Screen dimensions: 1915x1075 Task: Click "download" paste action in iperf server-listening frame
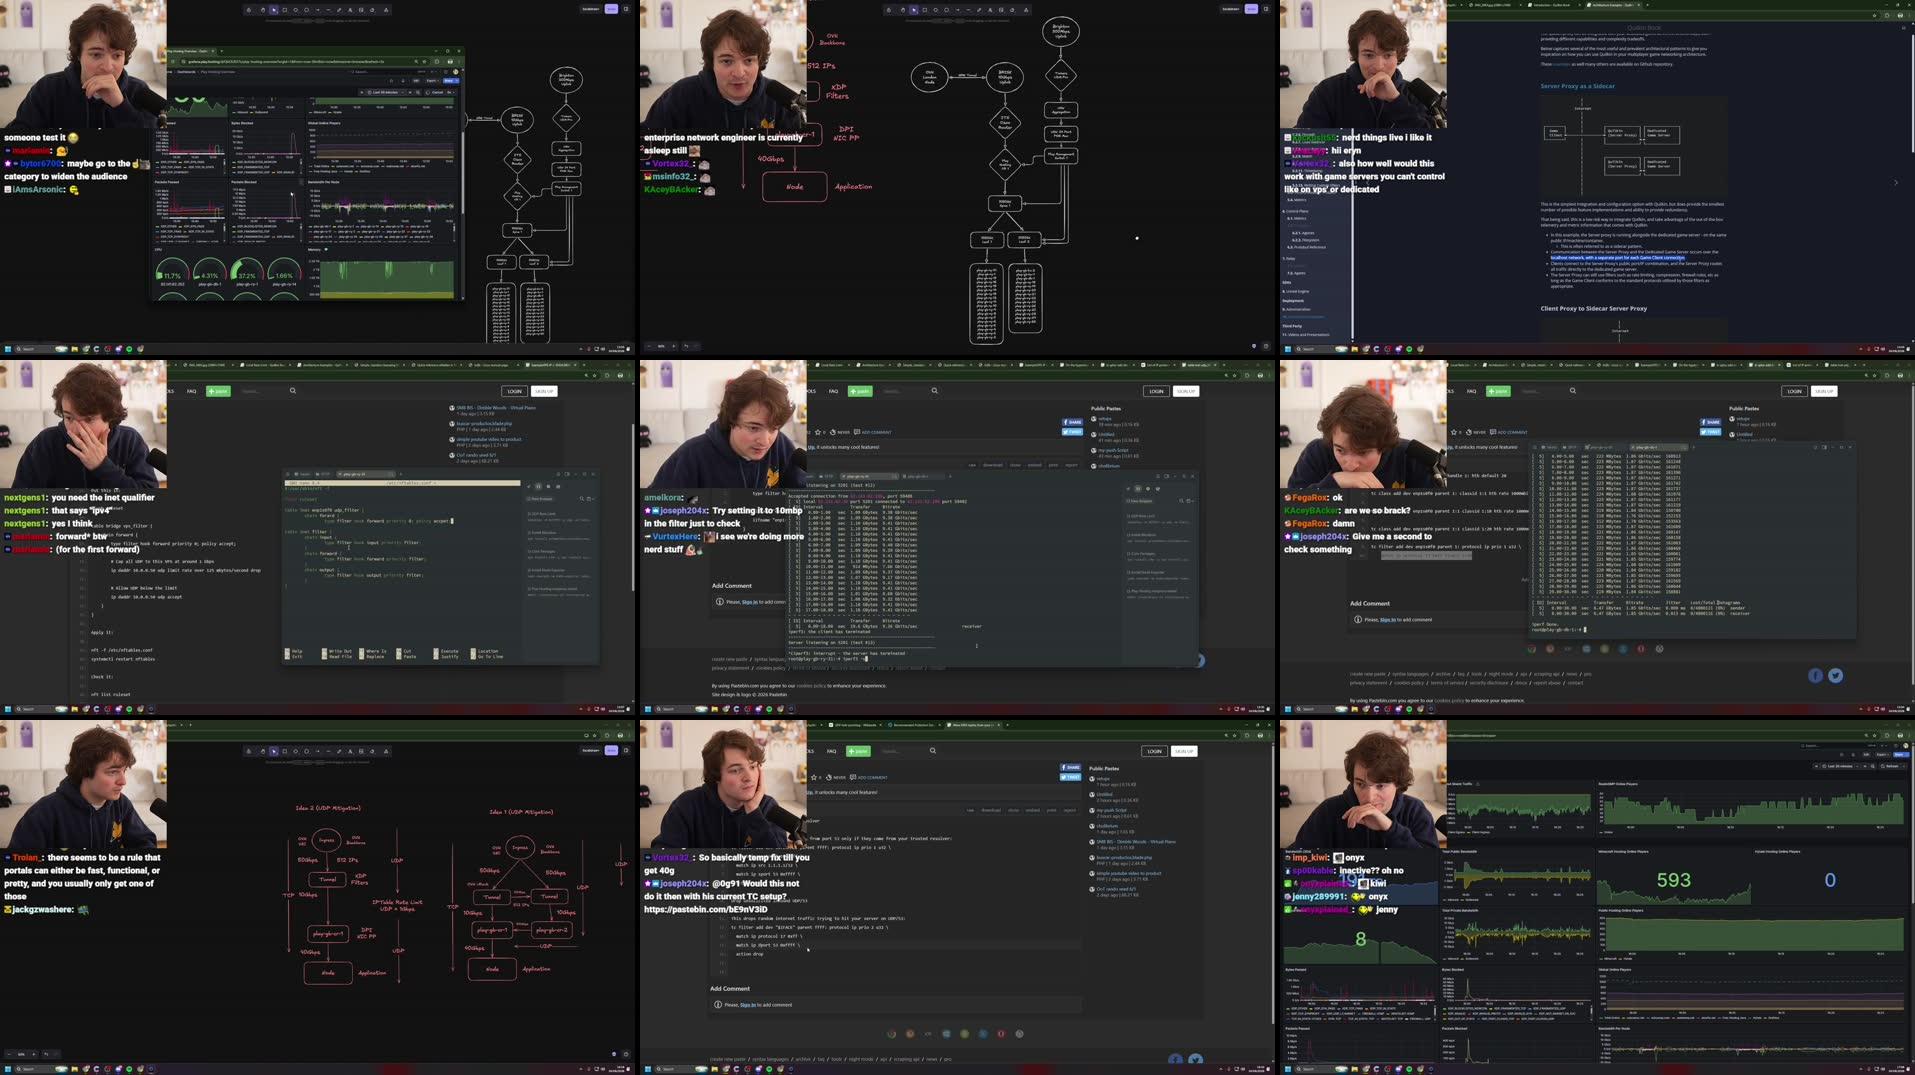coord(993,465)
